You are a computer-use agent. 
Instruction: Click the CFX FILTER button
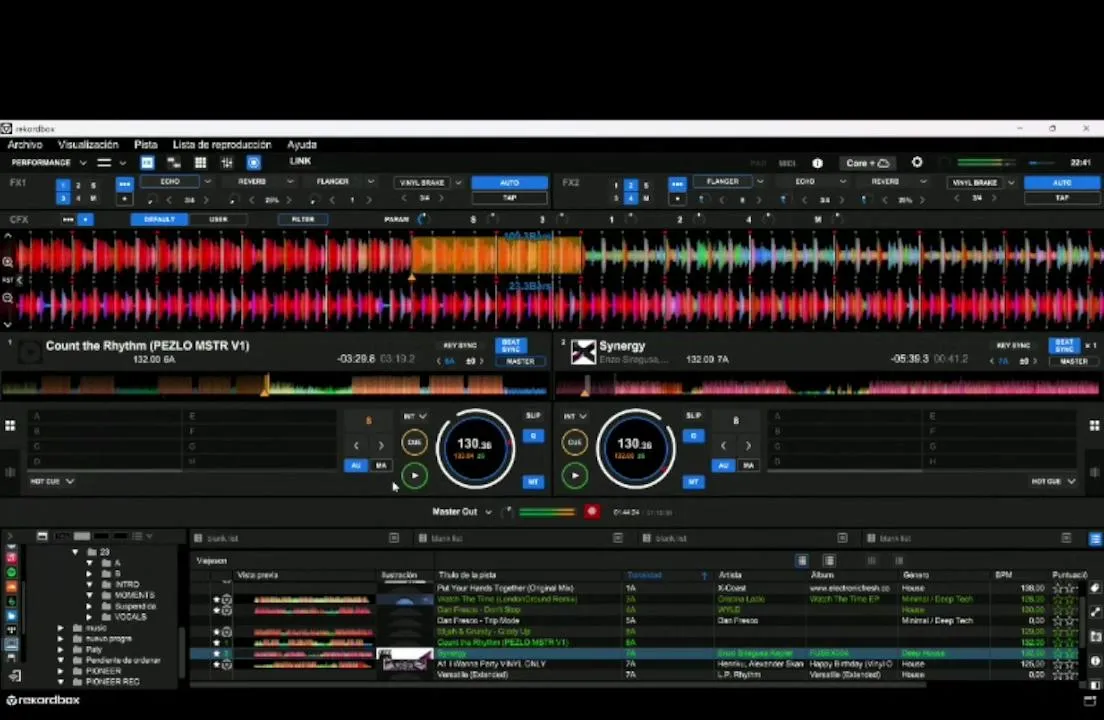(x=303, y=220)
